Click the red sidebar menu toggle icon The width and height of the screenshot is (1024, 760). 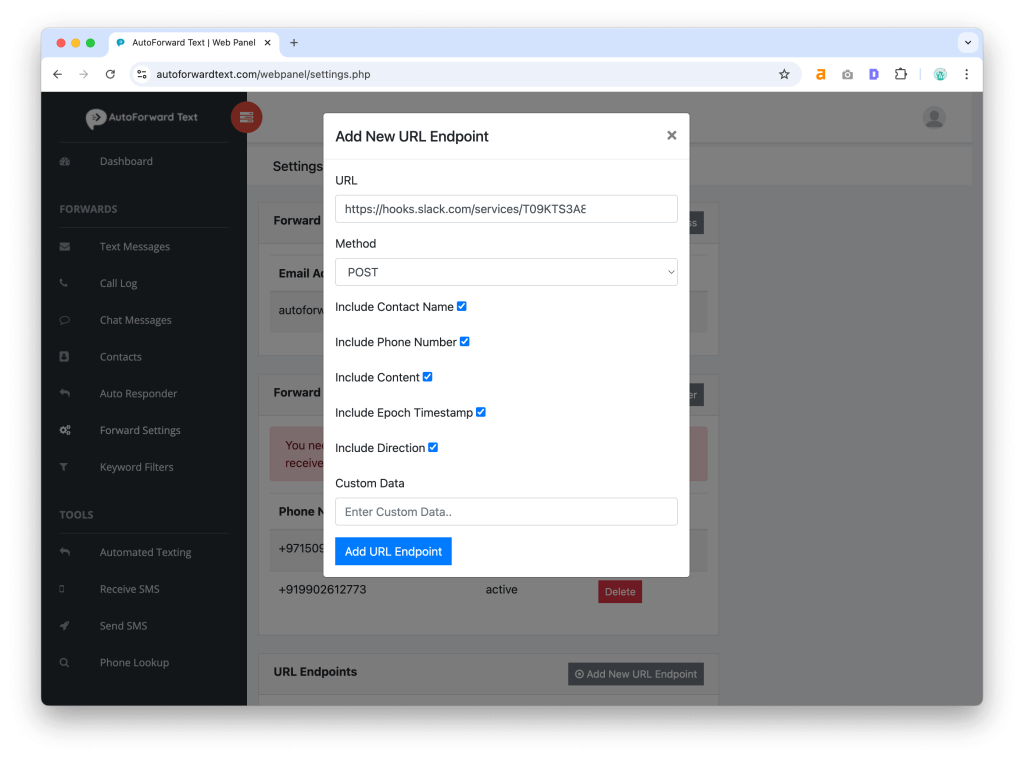point(246,117)
